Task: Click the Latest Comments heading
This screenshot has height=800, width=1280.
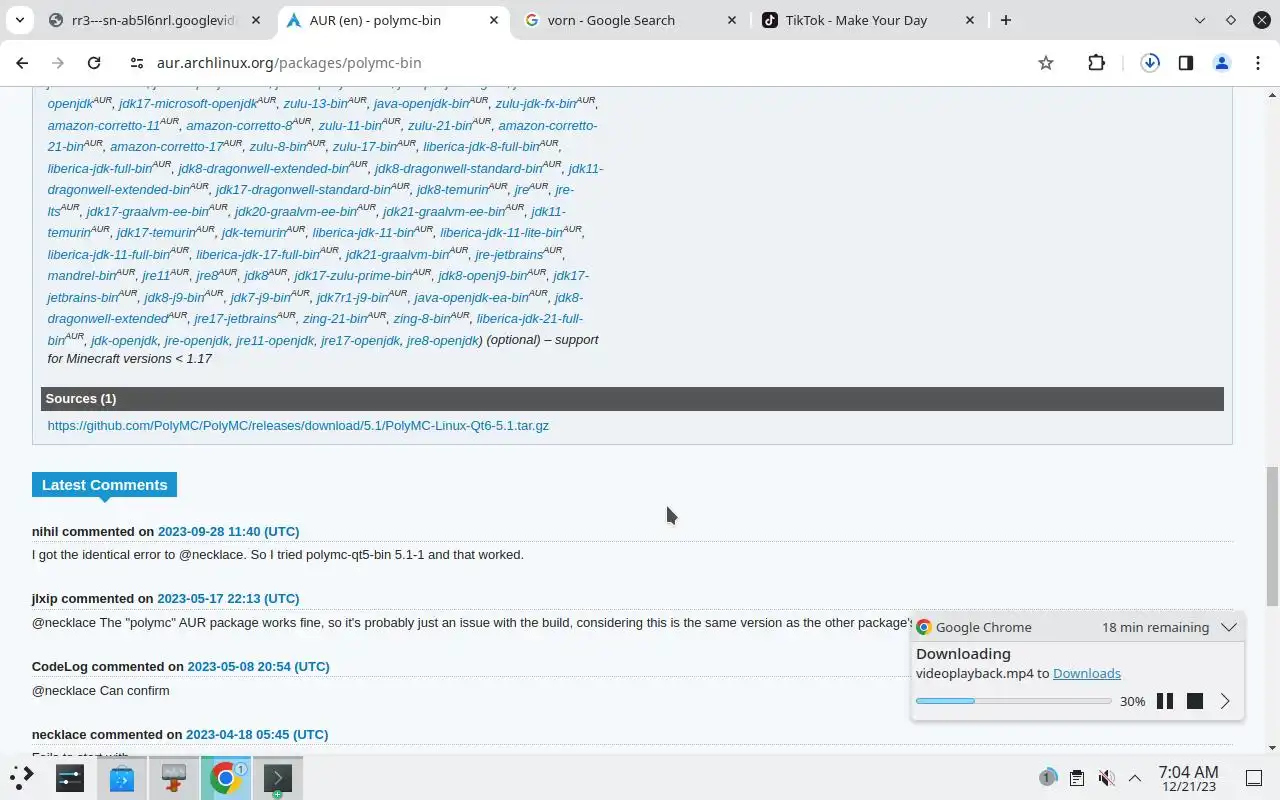Action: click(104, 485)
